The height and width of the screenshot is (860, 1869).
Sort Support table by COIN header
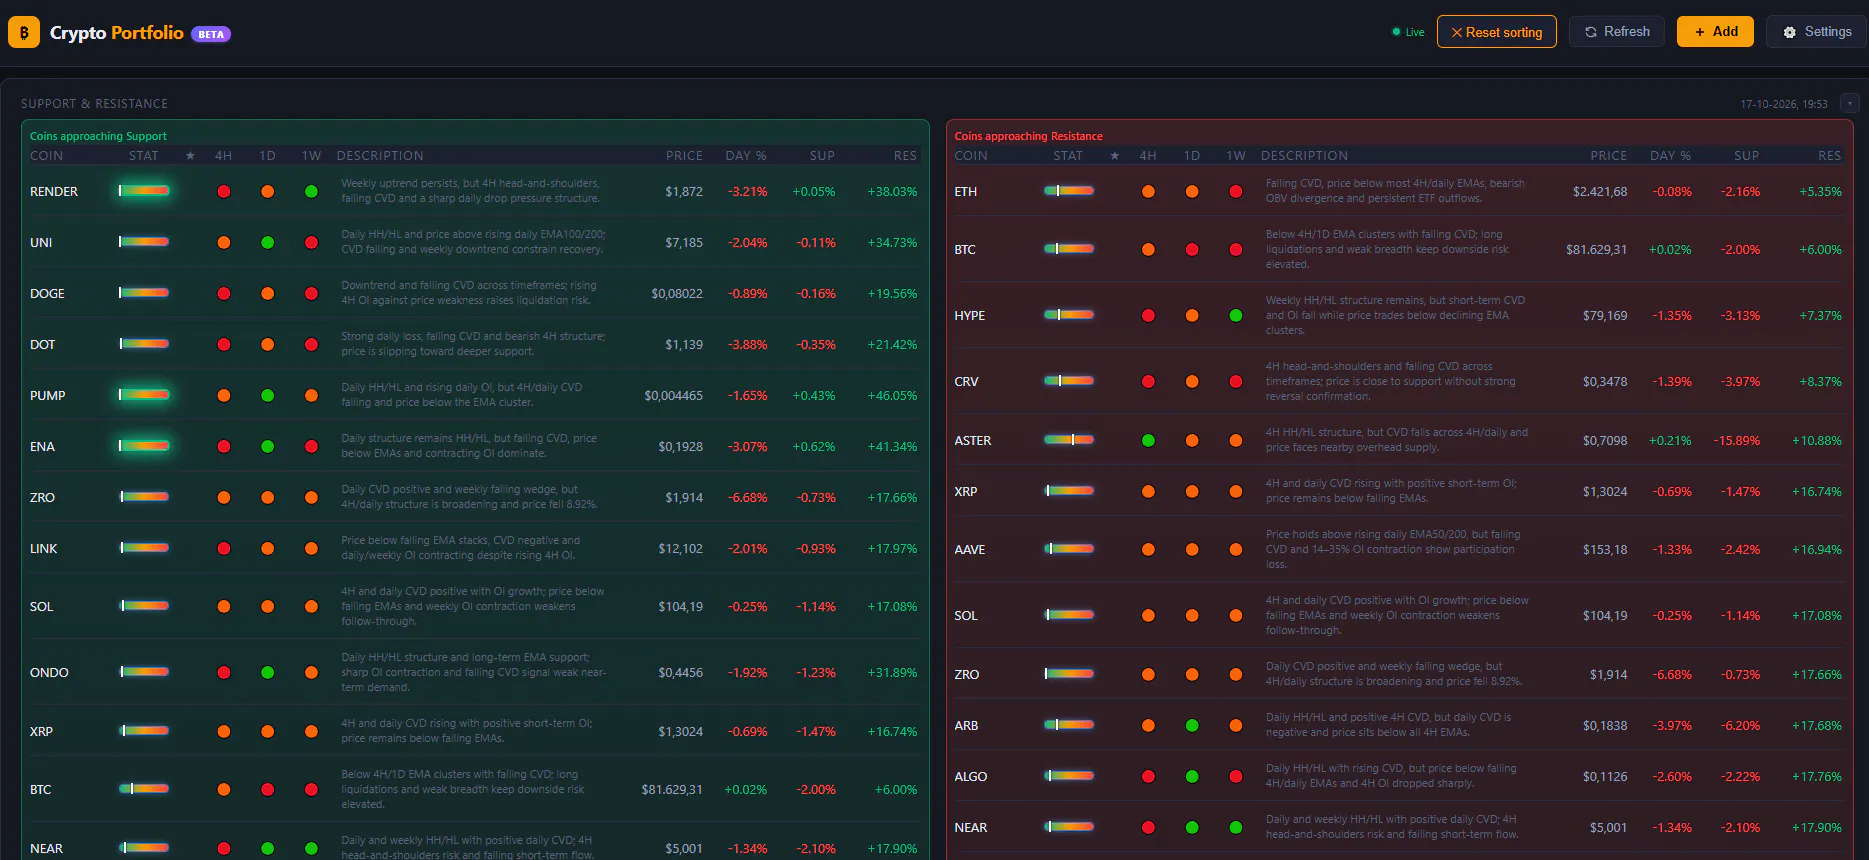coord(46,156)
